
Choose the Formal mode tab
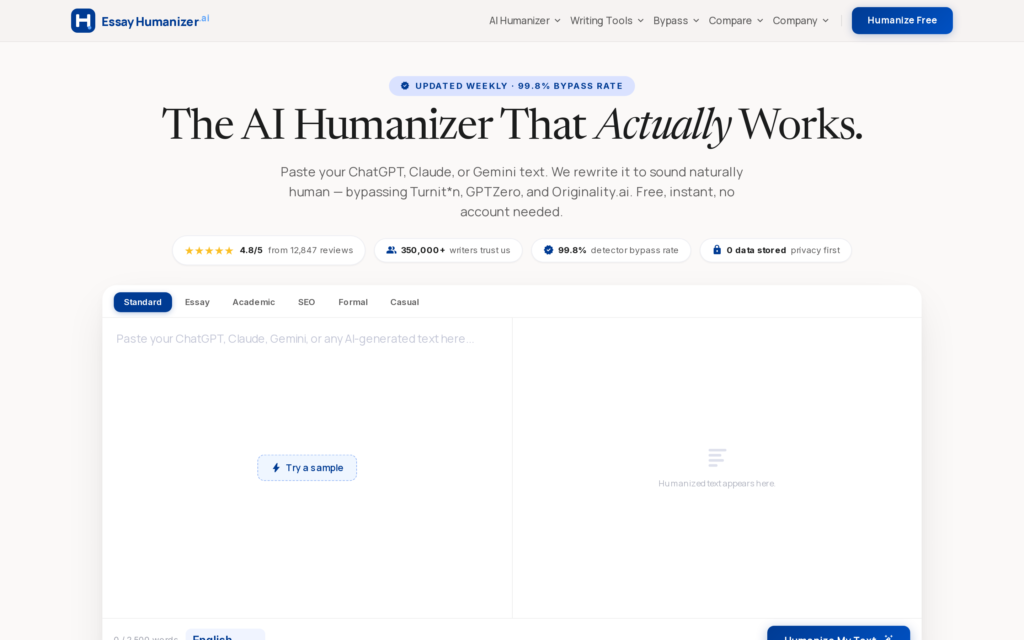[353, 302]
